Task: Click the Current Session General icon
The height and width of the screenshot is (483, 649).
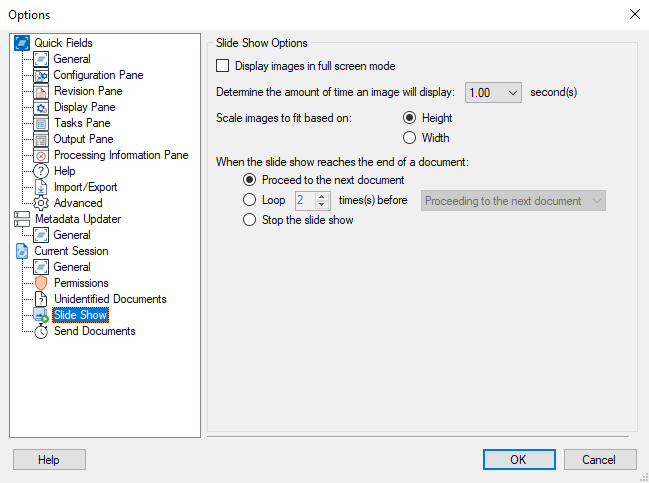Action: (41, 267)
